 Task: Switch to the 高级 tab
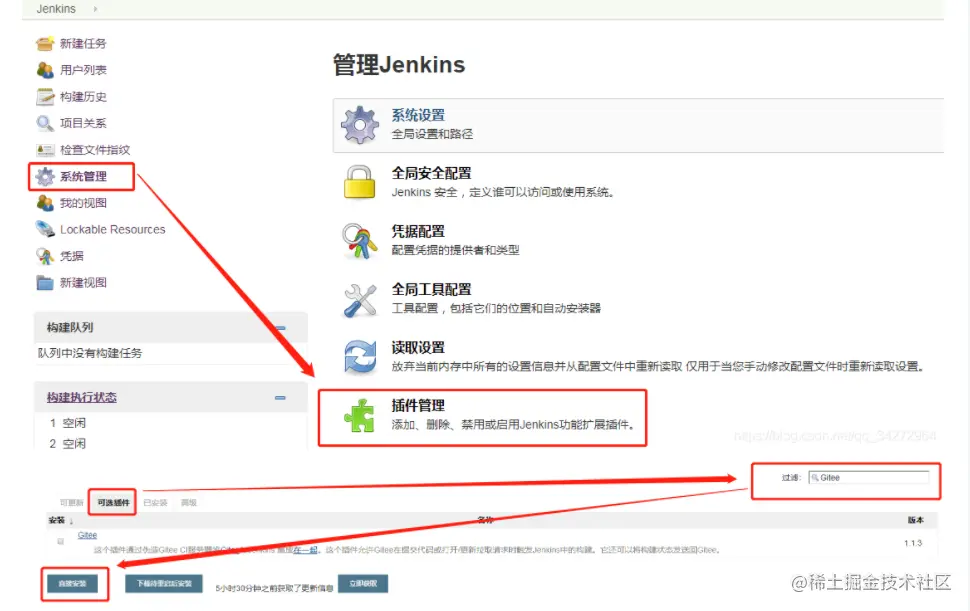(189, 503)
